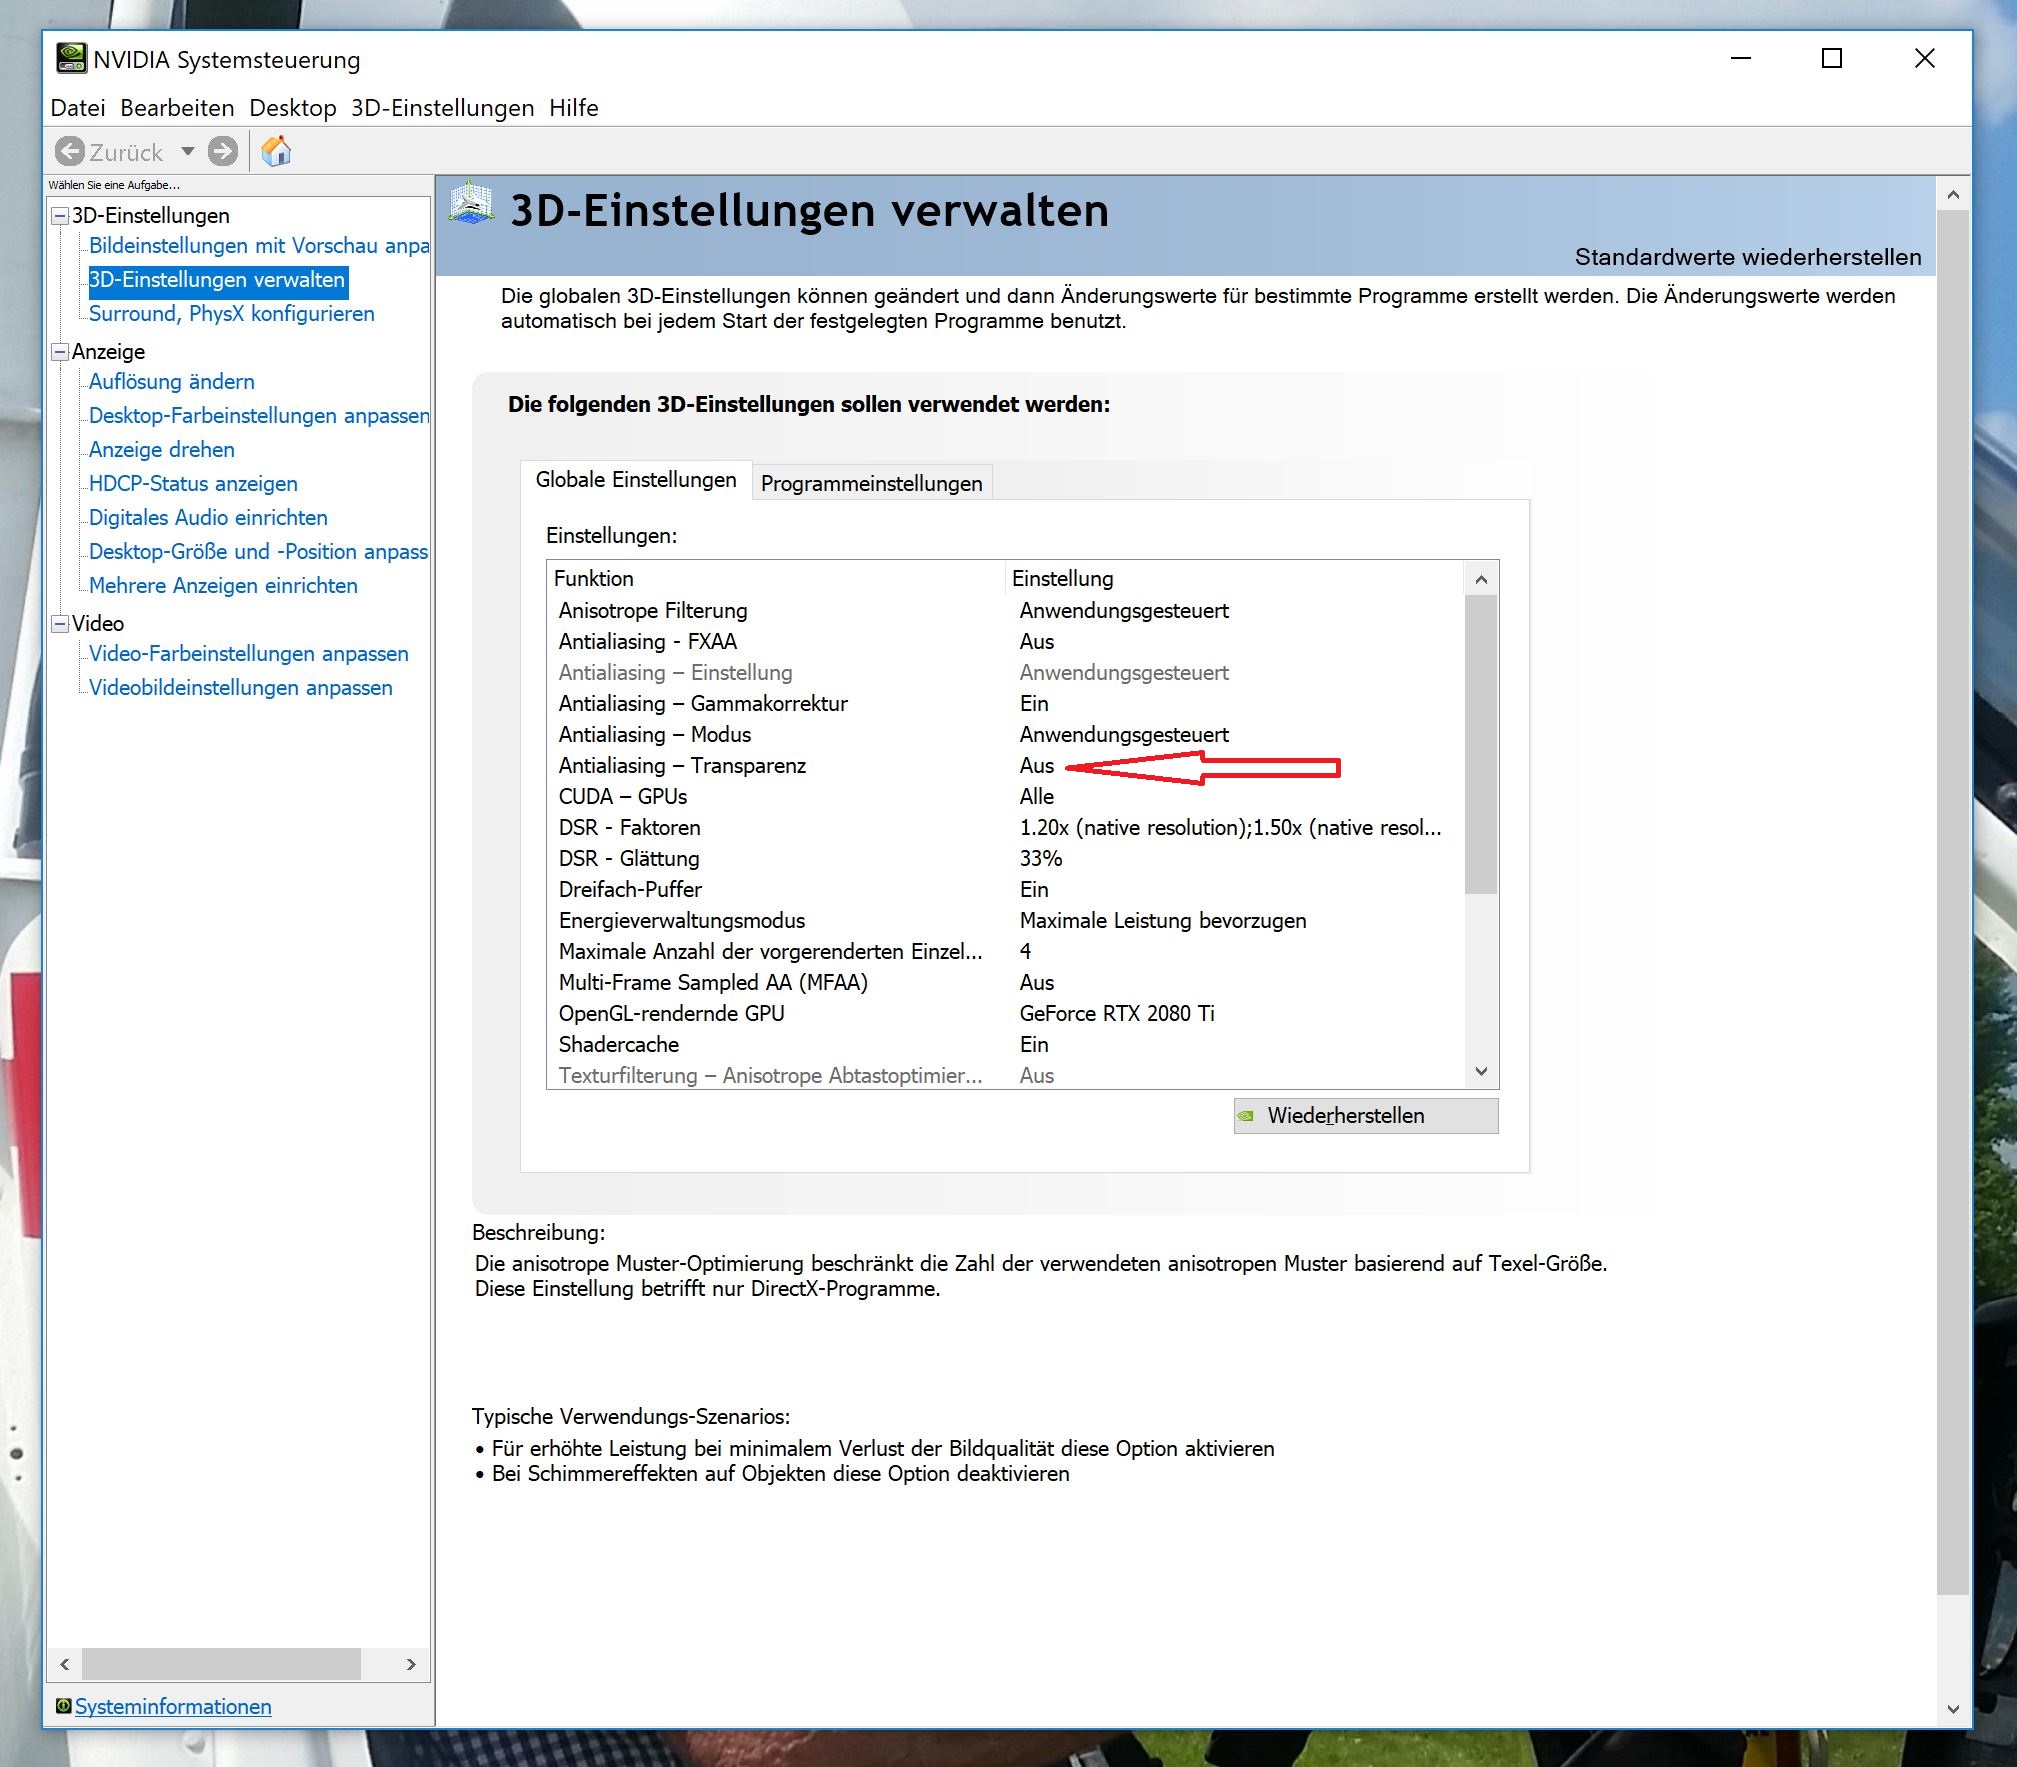Screen dimensions: 2017x1767
Task: Click the Zurück back arrow icon
Action: pos(70,152)
